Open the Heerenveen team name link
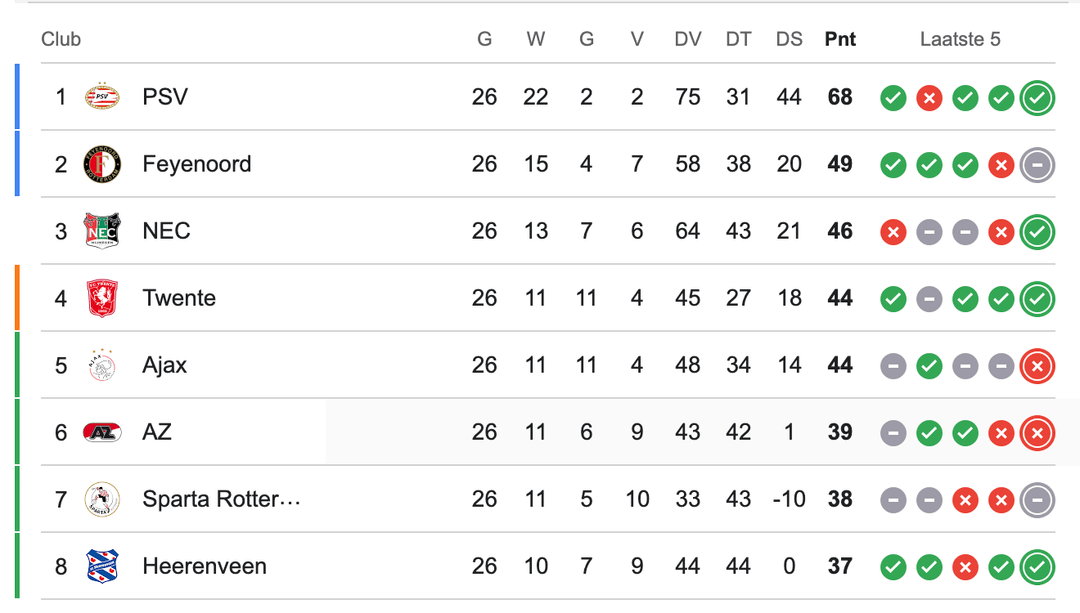Viewport: 1080px width, 613px height. click(x=204, y=566)
